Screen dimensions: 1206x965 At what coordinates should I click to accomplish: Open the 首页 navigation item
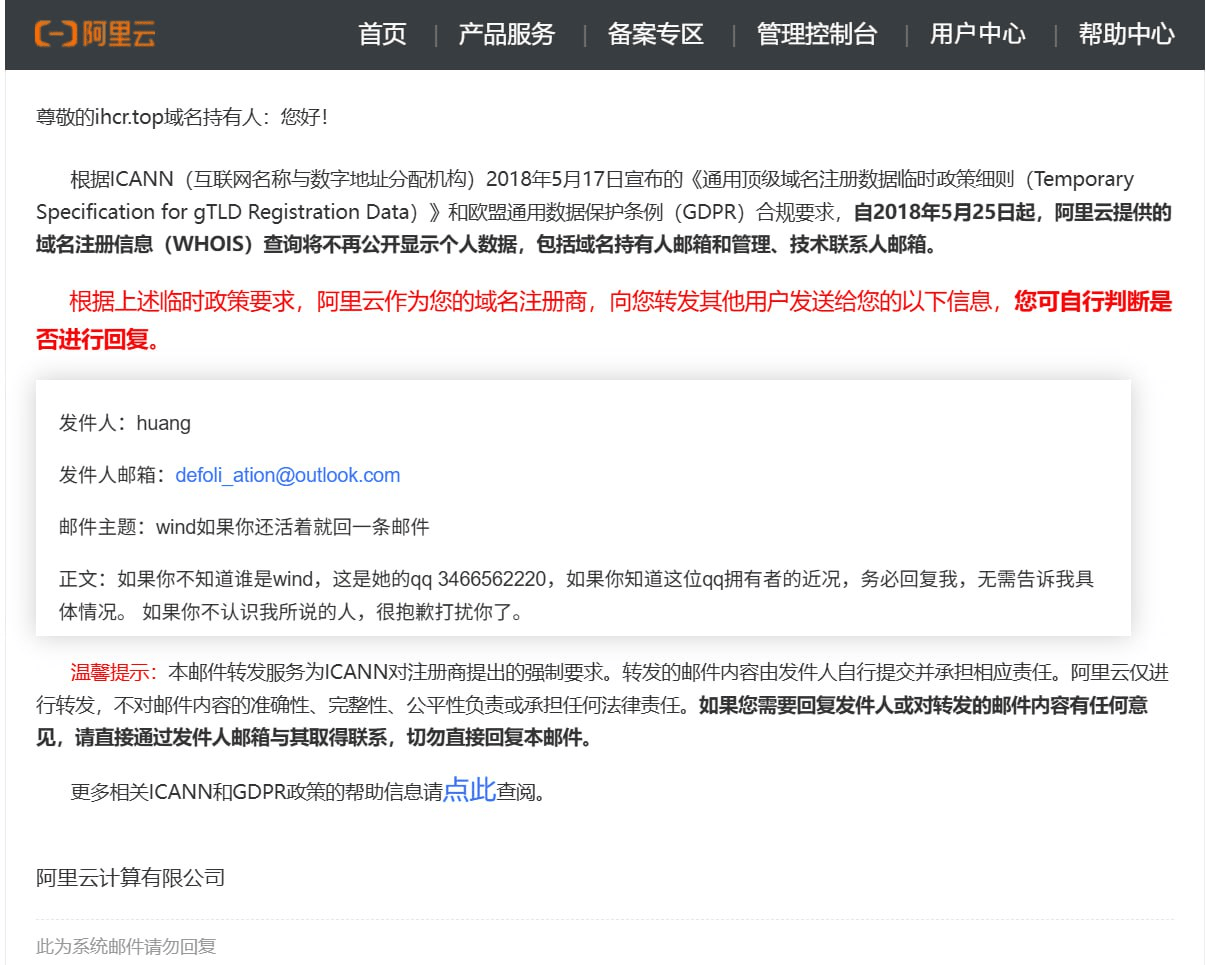(383, 34)
